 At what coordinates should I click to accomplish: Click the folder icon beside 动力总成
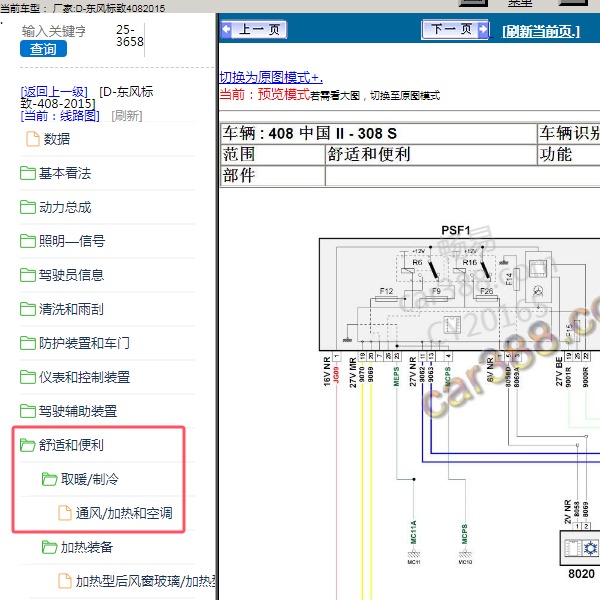28,207
